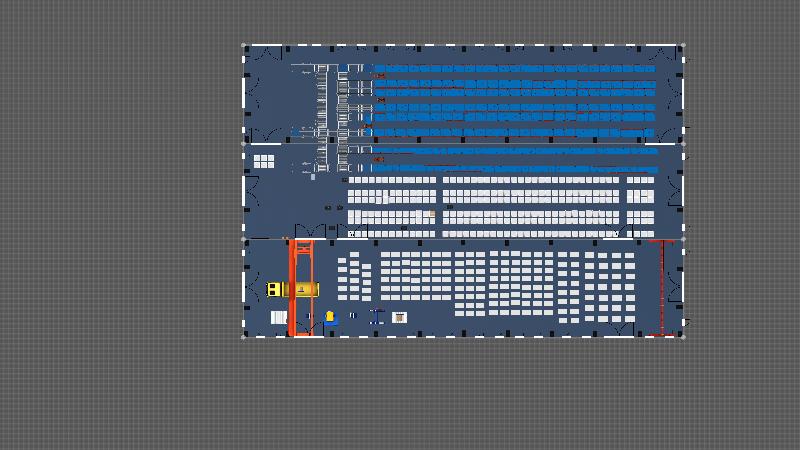Select the red item at top rack start
This screenshot has height=450, width=800.
pyautogui.click(x=379, y=75)
